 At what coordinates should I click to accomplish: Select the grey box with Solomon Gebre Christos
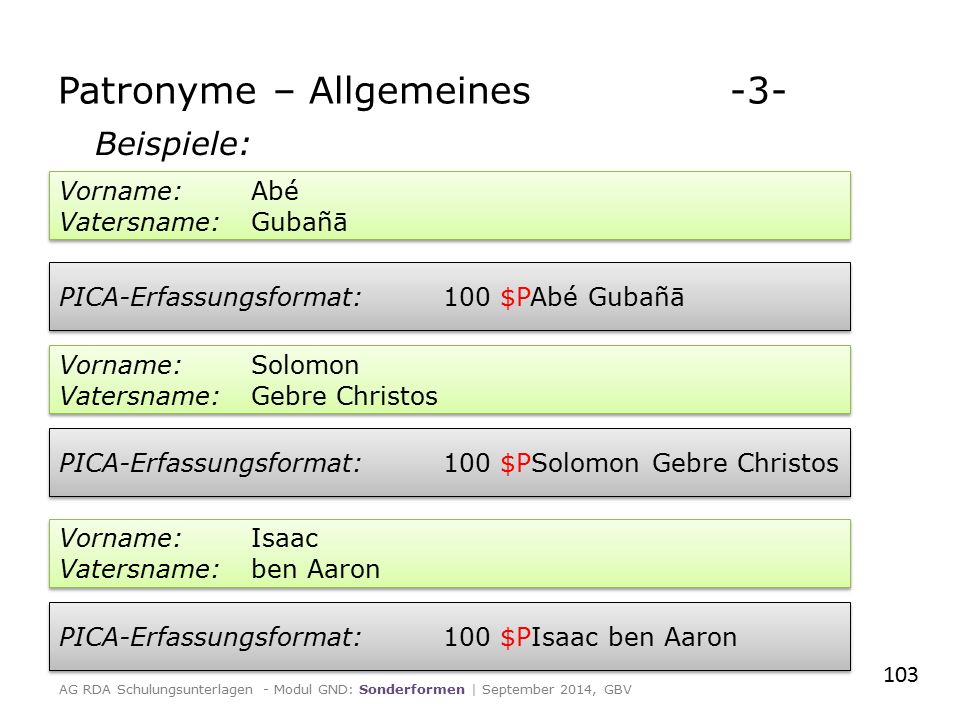point(450,463)
